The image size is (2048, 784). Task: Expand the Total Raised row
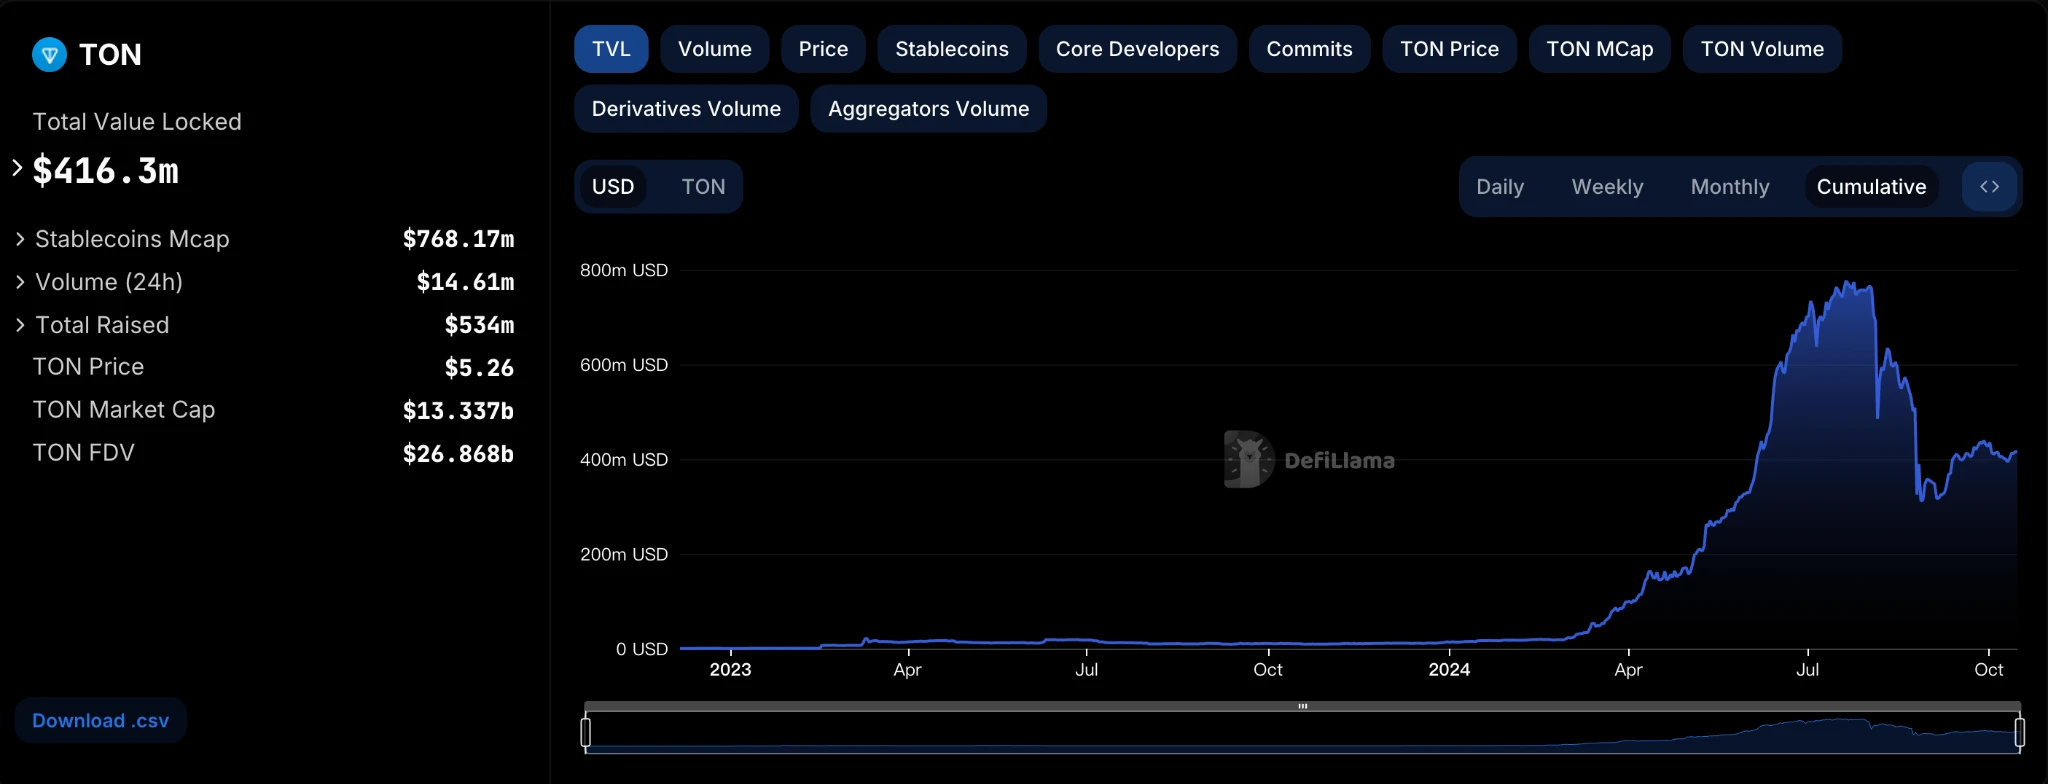pyautogui.click(x=20, y=325)
